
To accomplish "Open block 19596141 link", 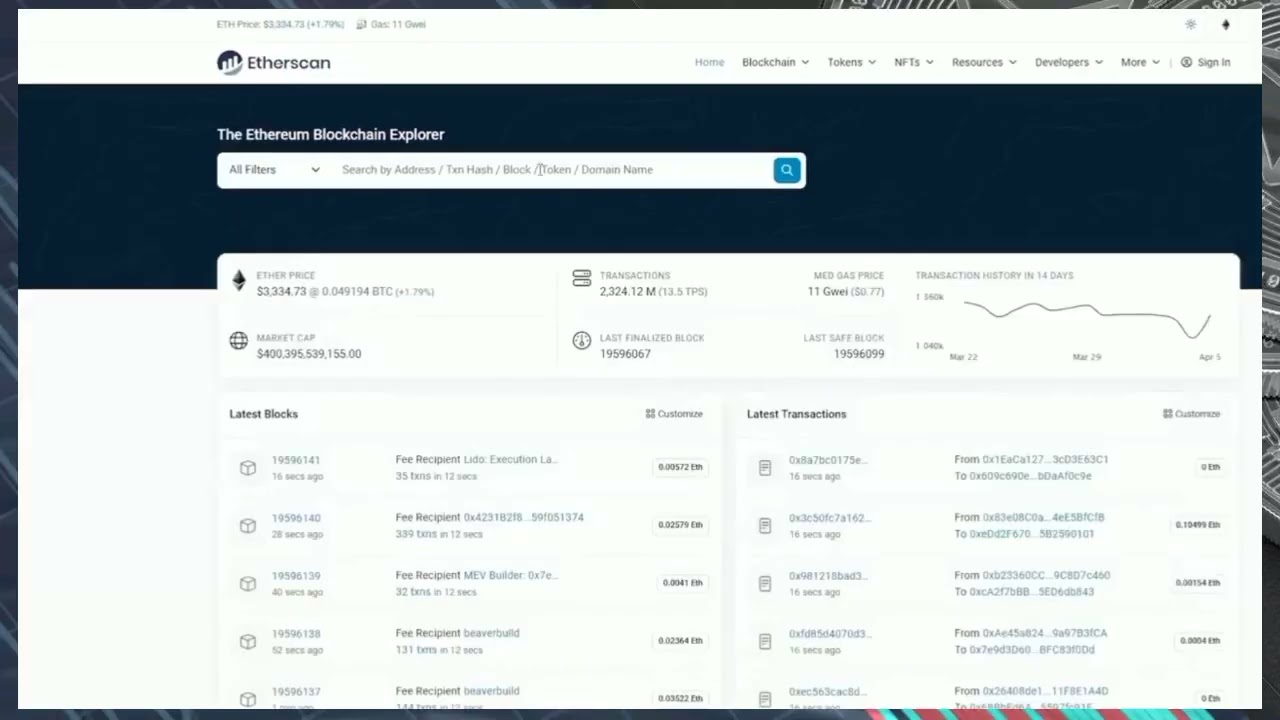I will click(x=296, y=460).
